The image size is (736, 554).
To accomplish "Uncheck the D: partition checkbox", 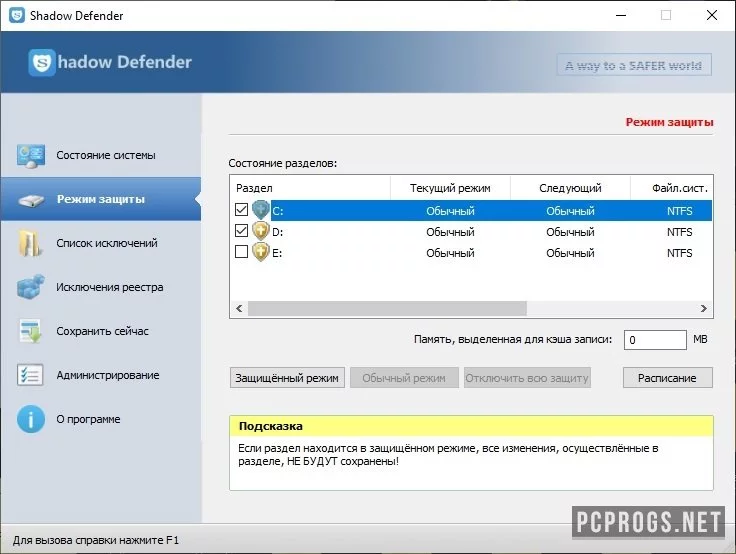I will pos(241,231).
